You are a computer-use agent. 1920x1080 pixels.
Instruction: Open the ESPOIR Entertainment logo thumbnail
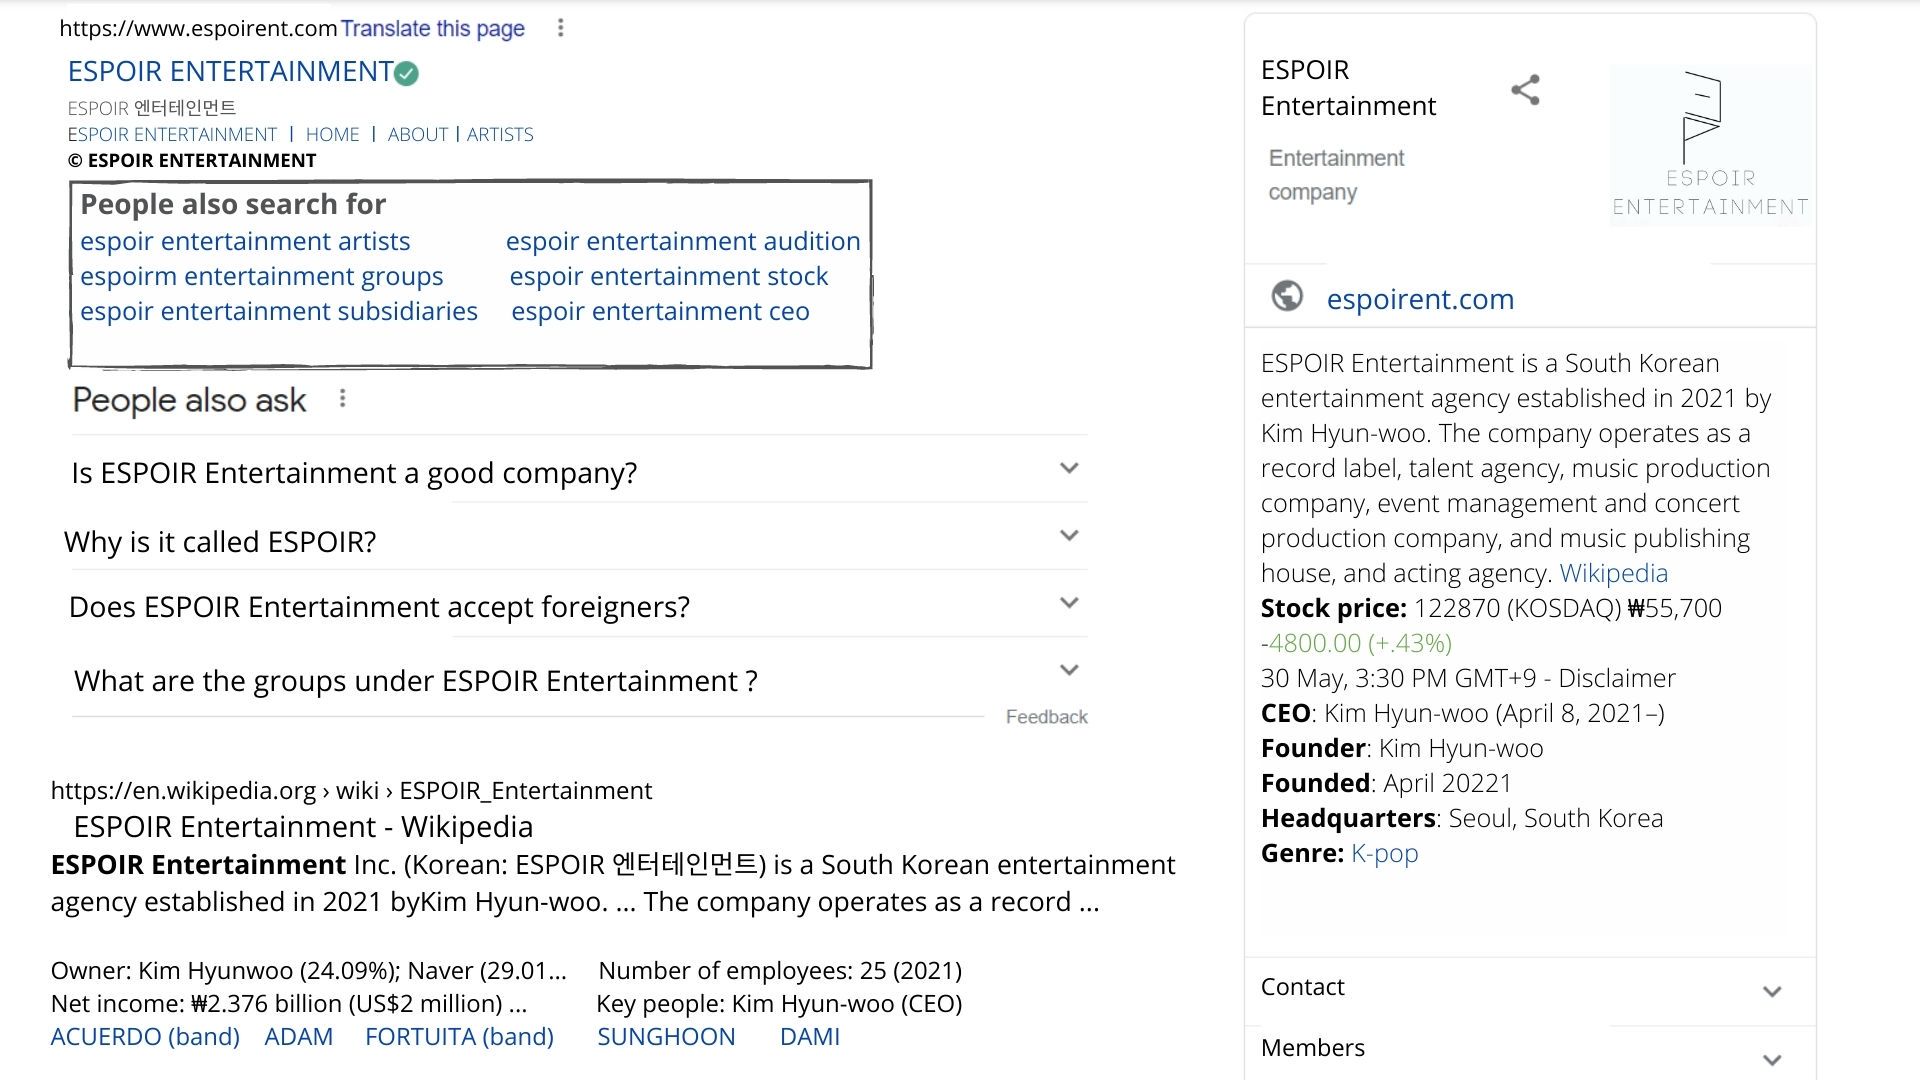1710,145
